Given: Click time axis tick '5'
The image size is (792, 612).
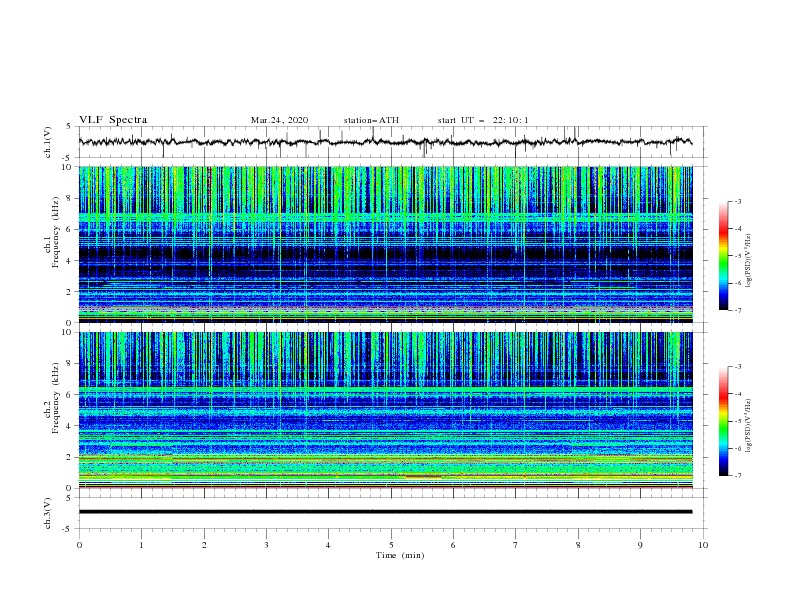Looking at the screenshot, I should (391, 545).
